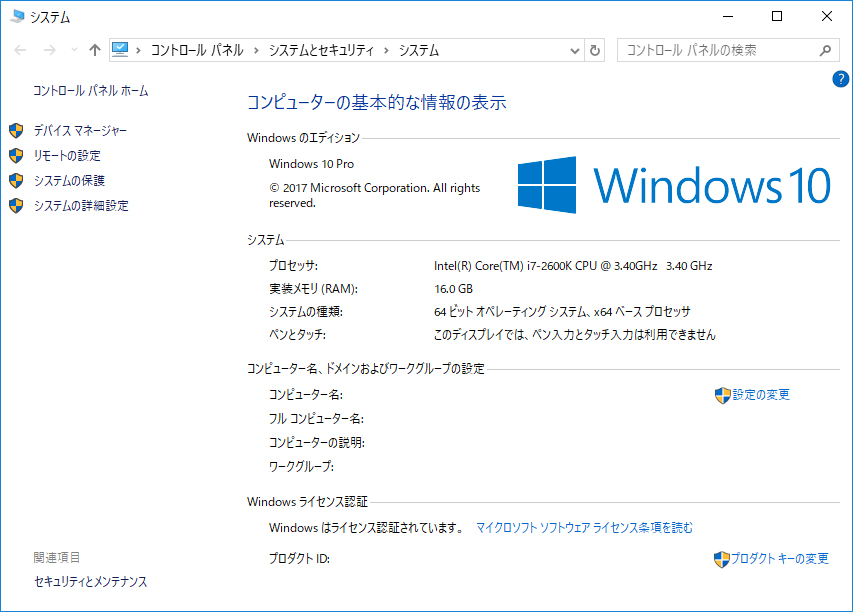This screenshot has width=853, height=612.
Task: Close the システム window
Action: pyautogui.click(x=827, y=17)
